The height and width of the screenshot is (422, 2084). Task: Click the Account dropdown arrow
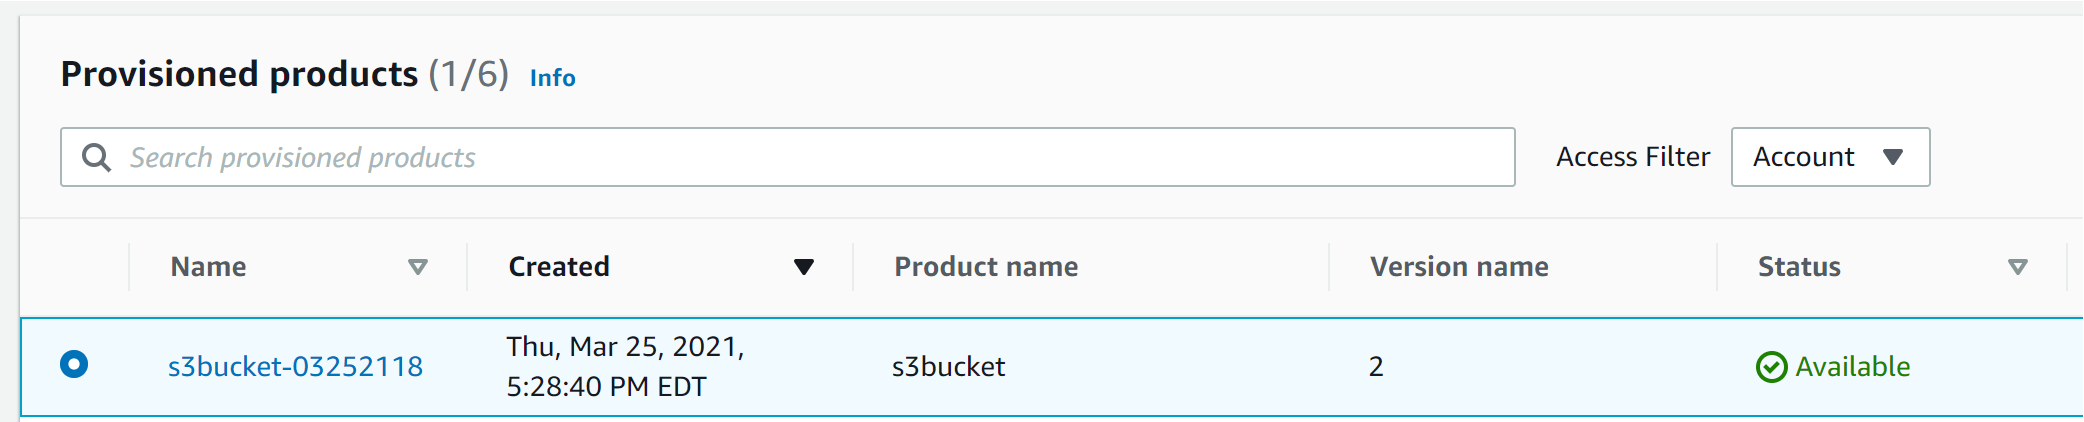coord(1892,157)
